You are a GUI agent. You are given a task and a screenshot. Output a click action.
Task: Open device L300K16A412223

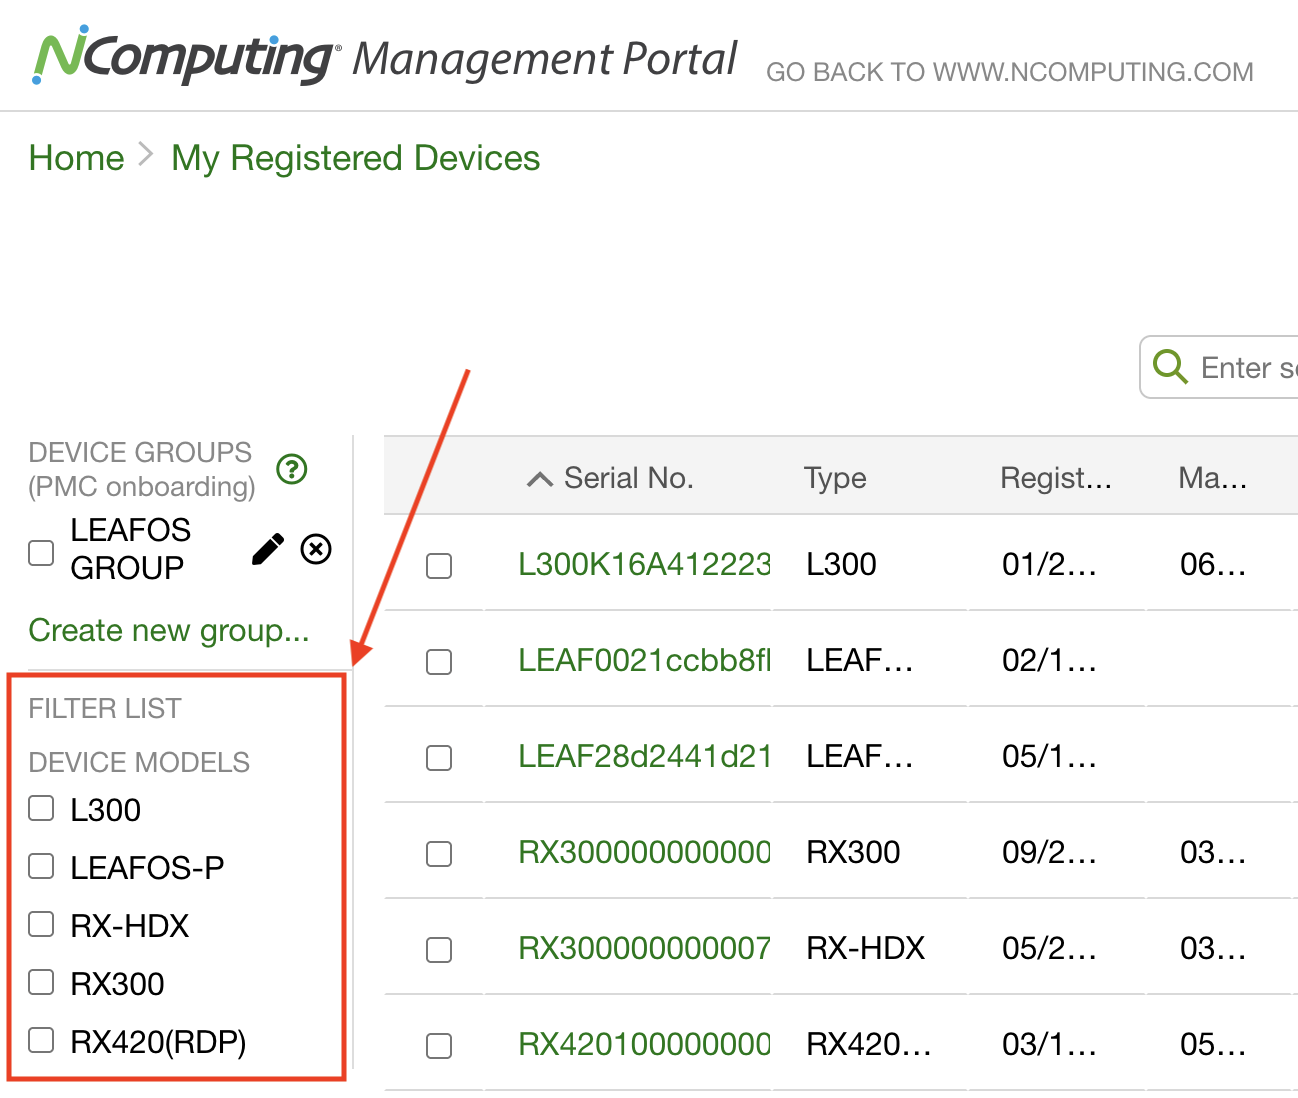coord(644,564)
